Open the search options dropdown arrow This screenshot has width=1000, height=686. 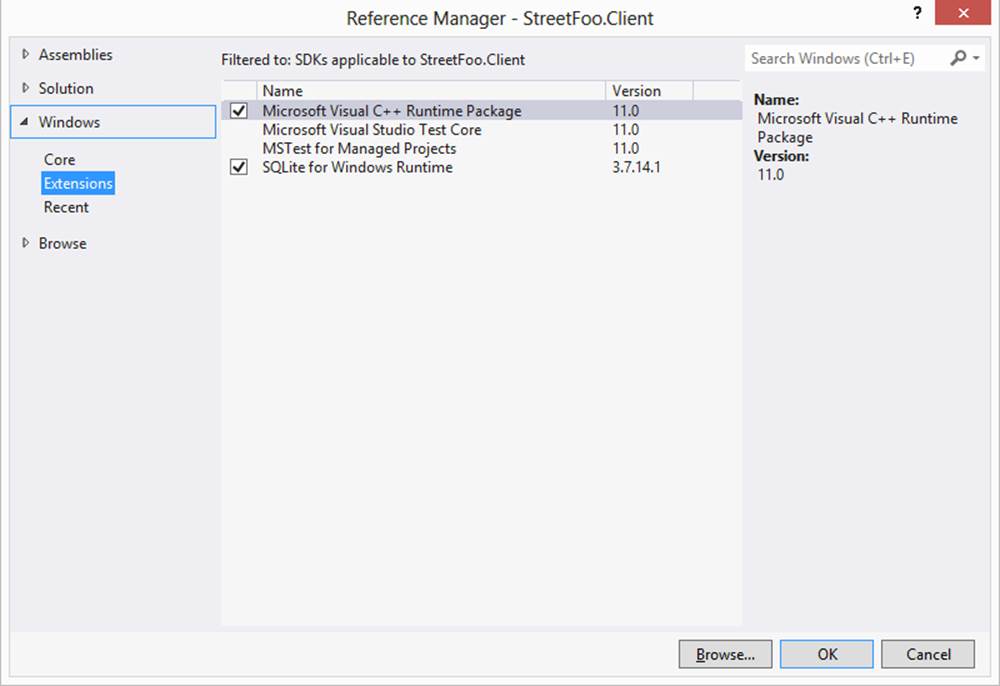coord(976,58)
